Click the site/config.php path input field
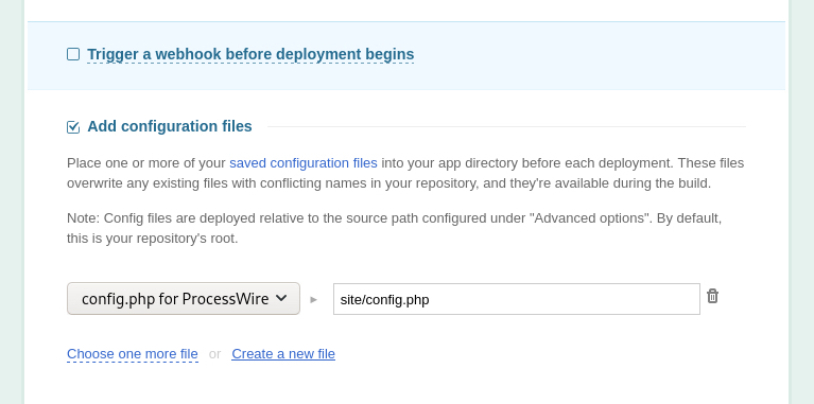This screenshot has height=404, width=814. coord(517,299)
